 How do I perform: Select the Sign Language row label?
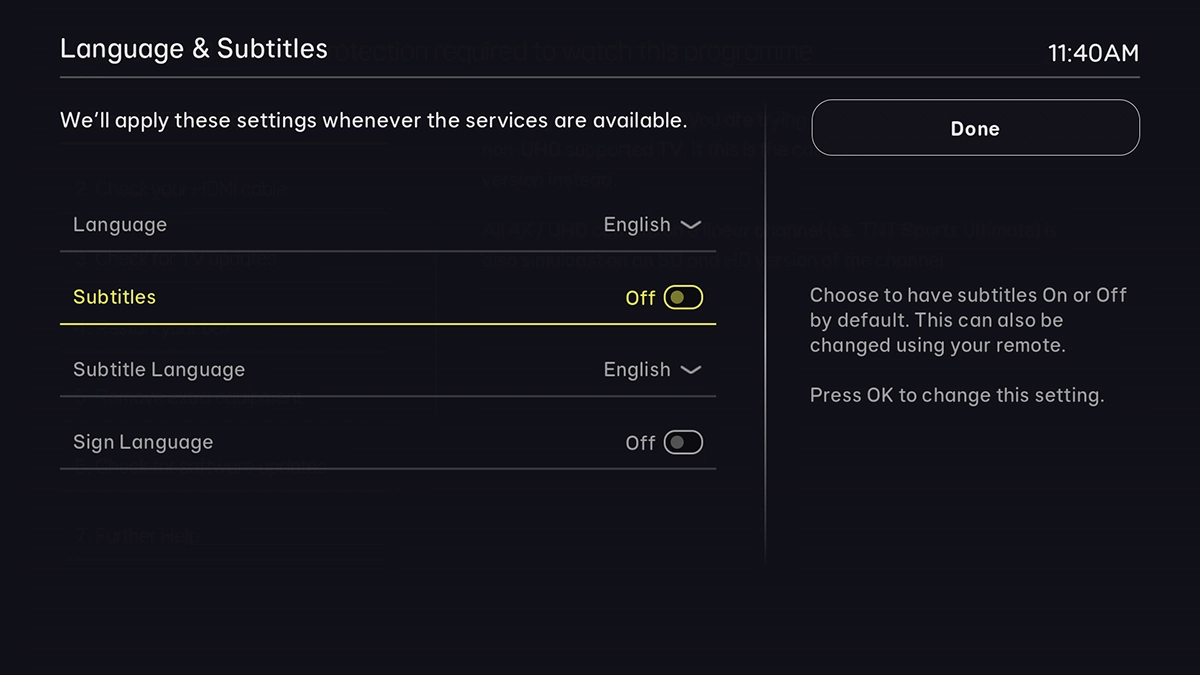tap(143, 442)
